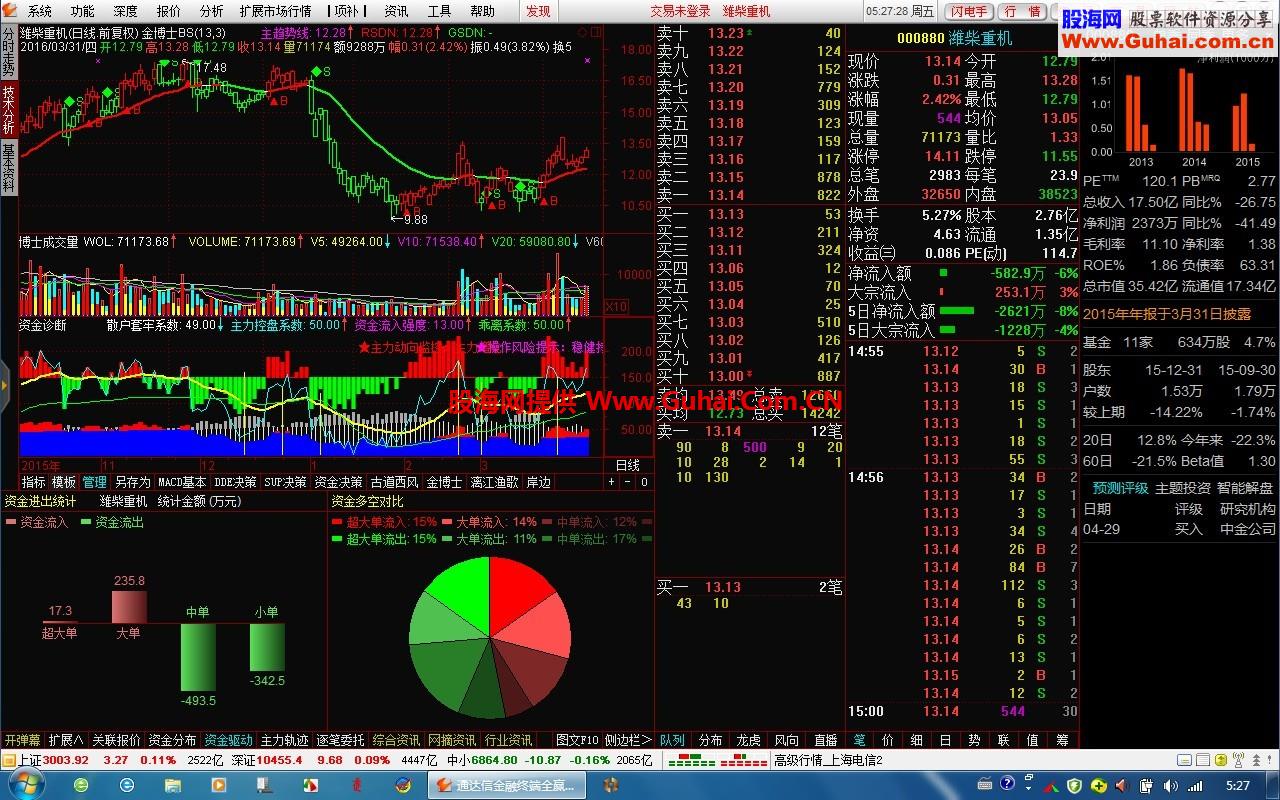Click the minus zoom icon under the chart
The height and width of the screenshot is (800, 1280).
pyautogui.click(x=628, y=482)
